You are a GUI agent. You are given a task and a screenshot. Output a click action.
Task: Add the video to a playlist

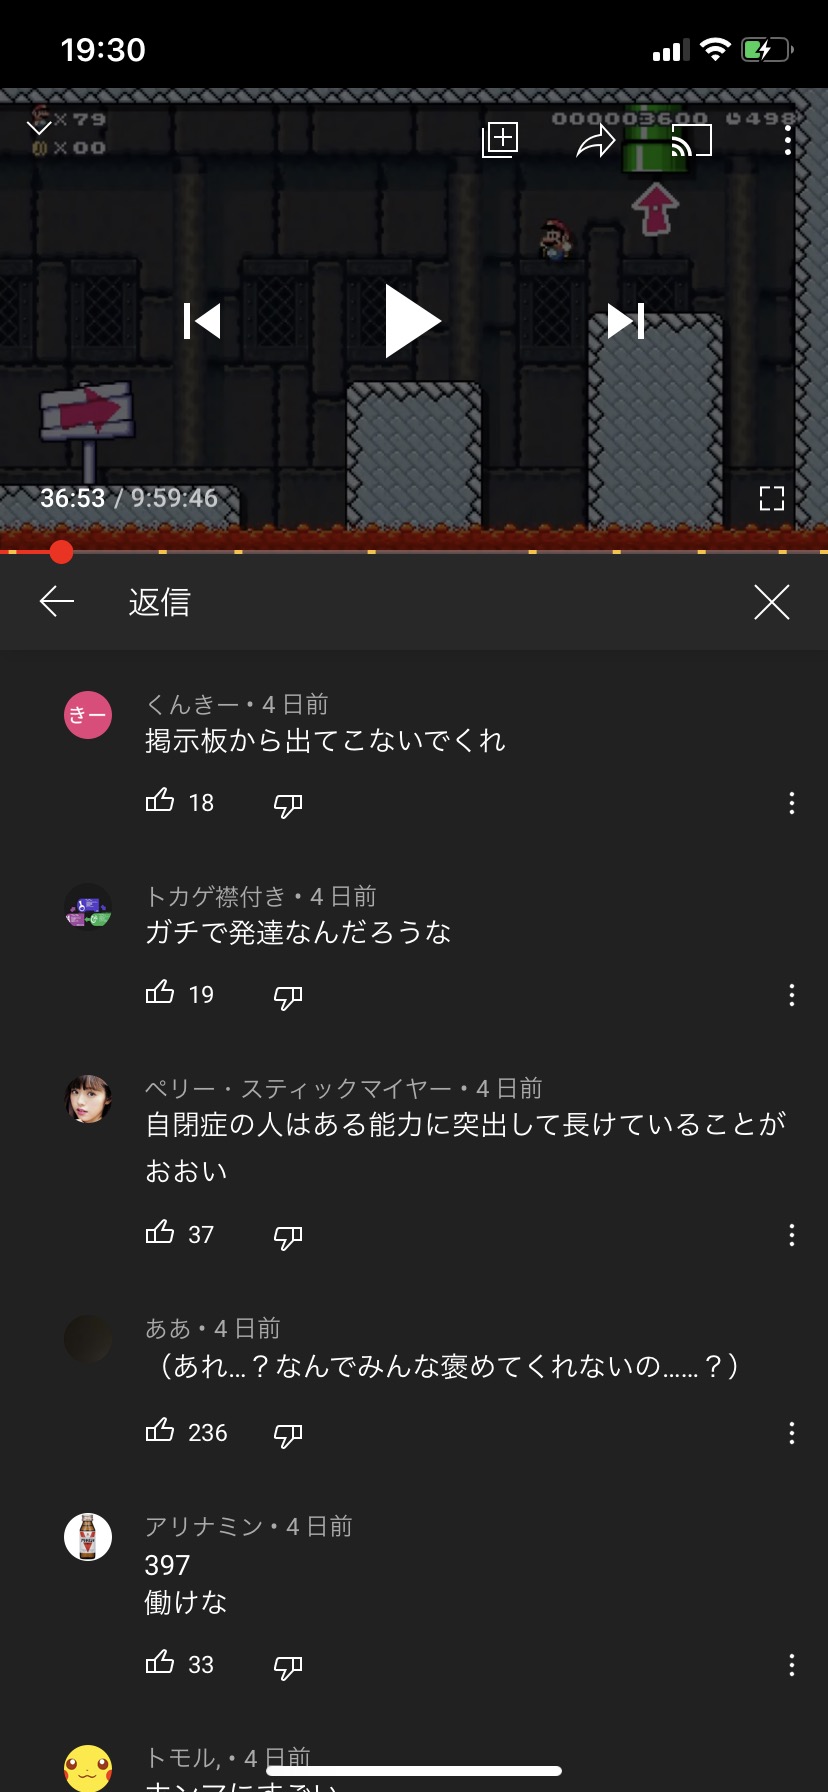click(x=500, y=140)
